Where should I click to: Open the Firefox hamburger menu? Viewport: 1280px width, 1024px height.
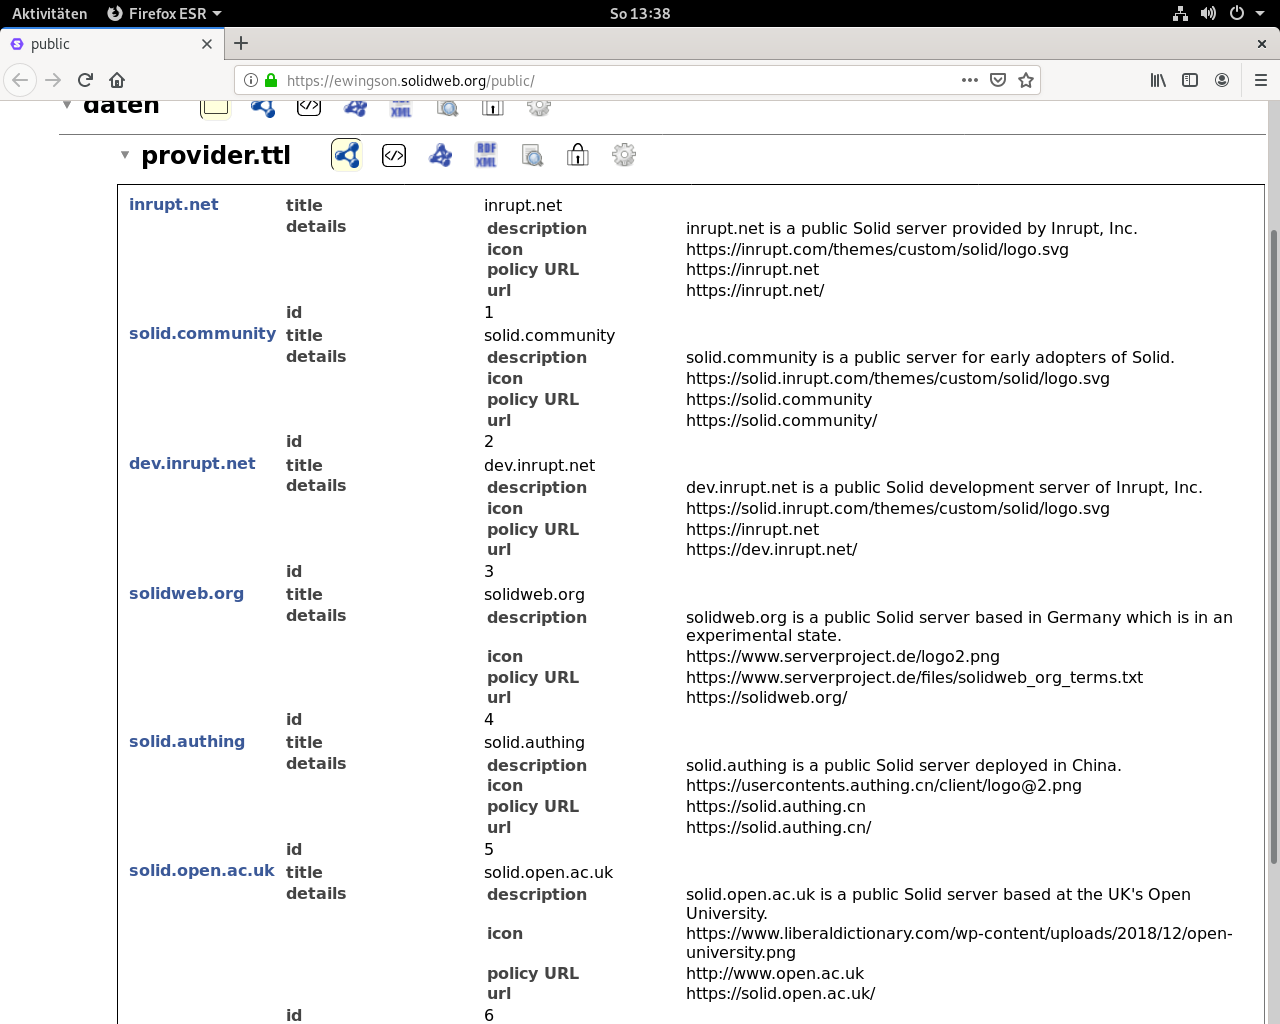(1260, 80)
